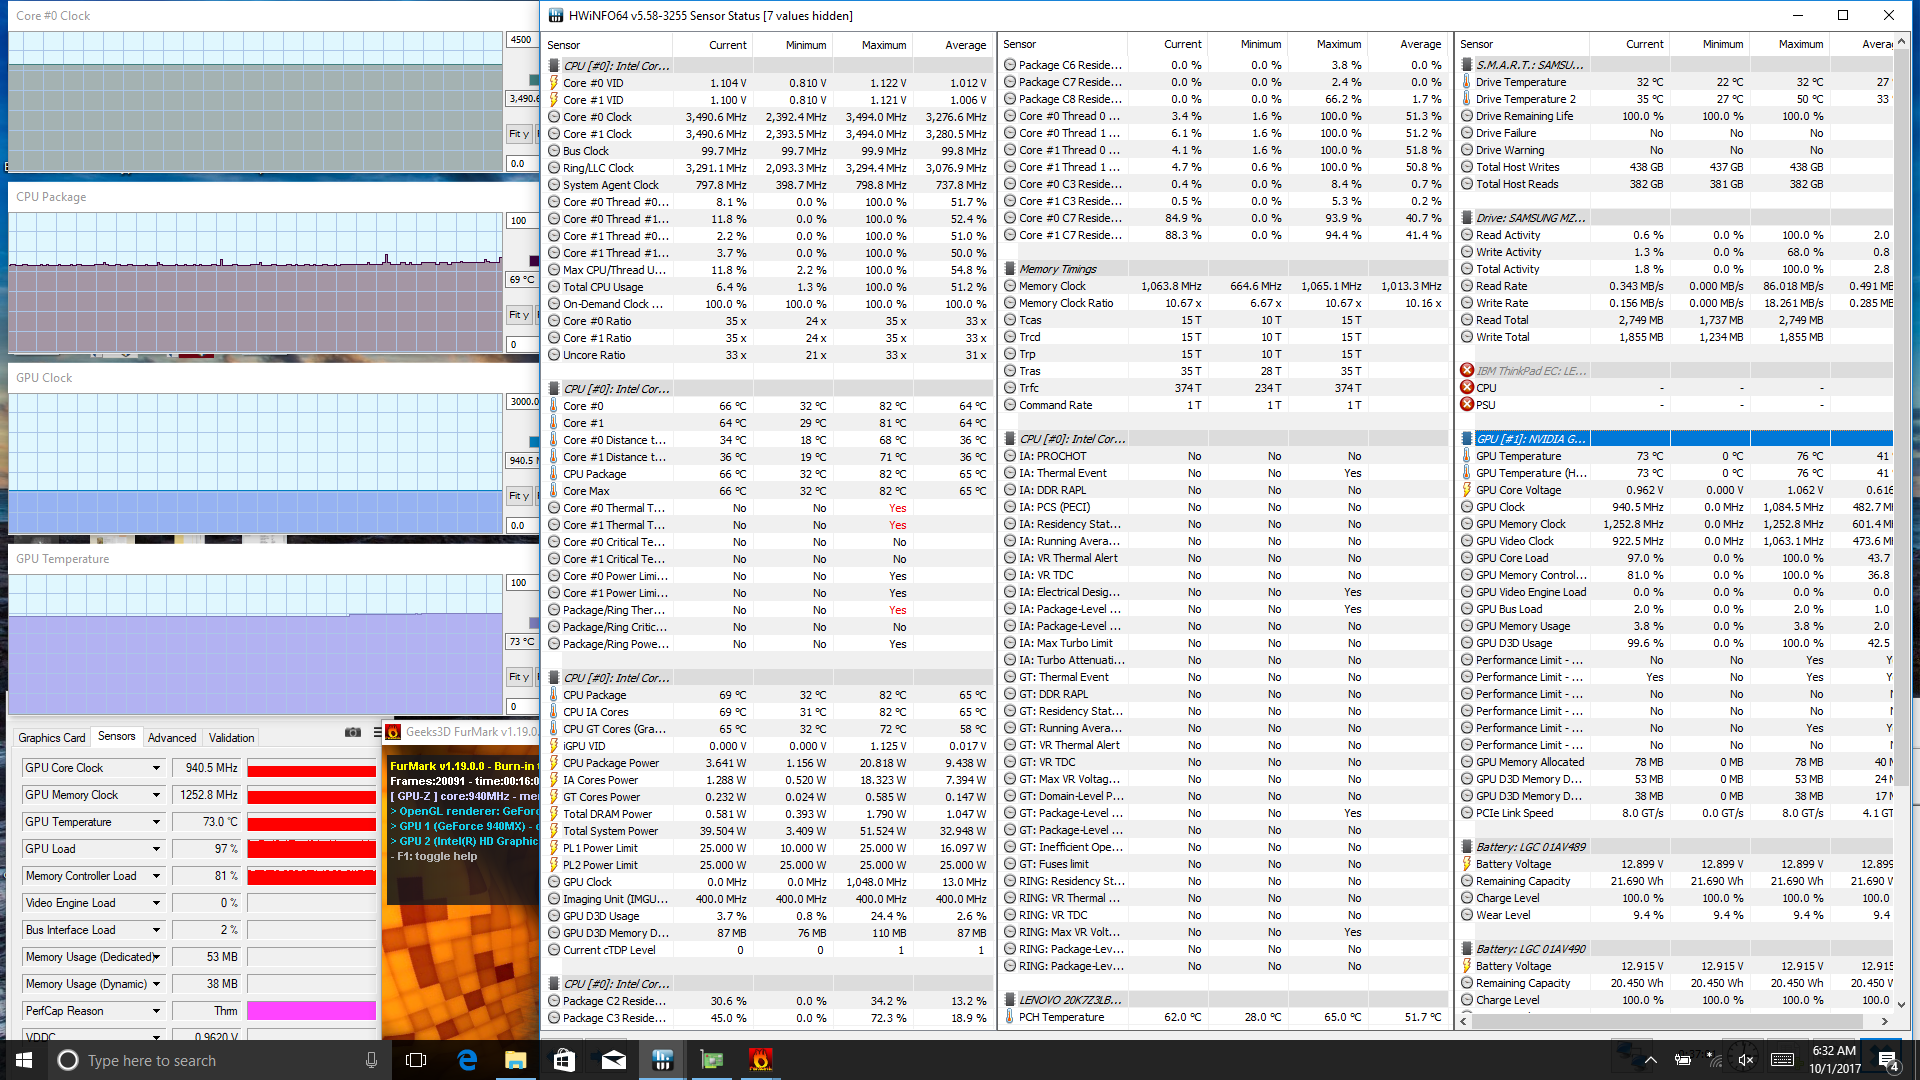The image size is (1920, 1080).
Task: Select the highlighted GPU [#1]: NVIDIA group row
Action: (1676, 438)
